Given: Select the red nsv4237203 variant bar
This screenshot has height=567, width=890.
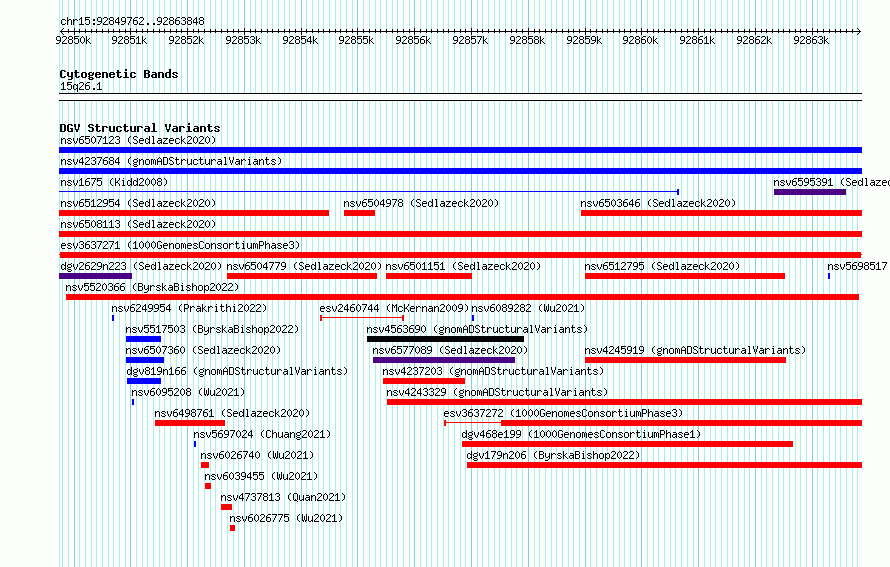Looking at the screenshot, I should (x=424, y=381).
